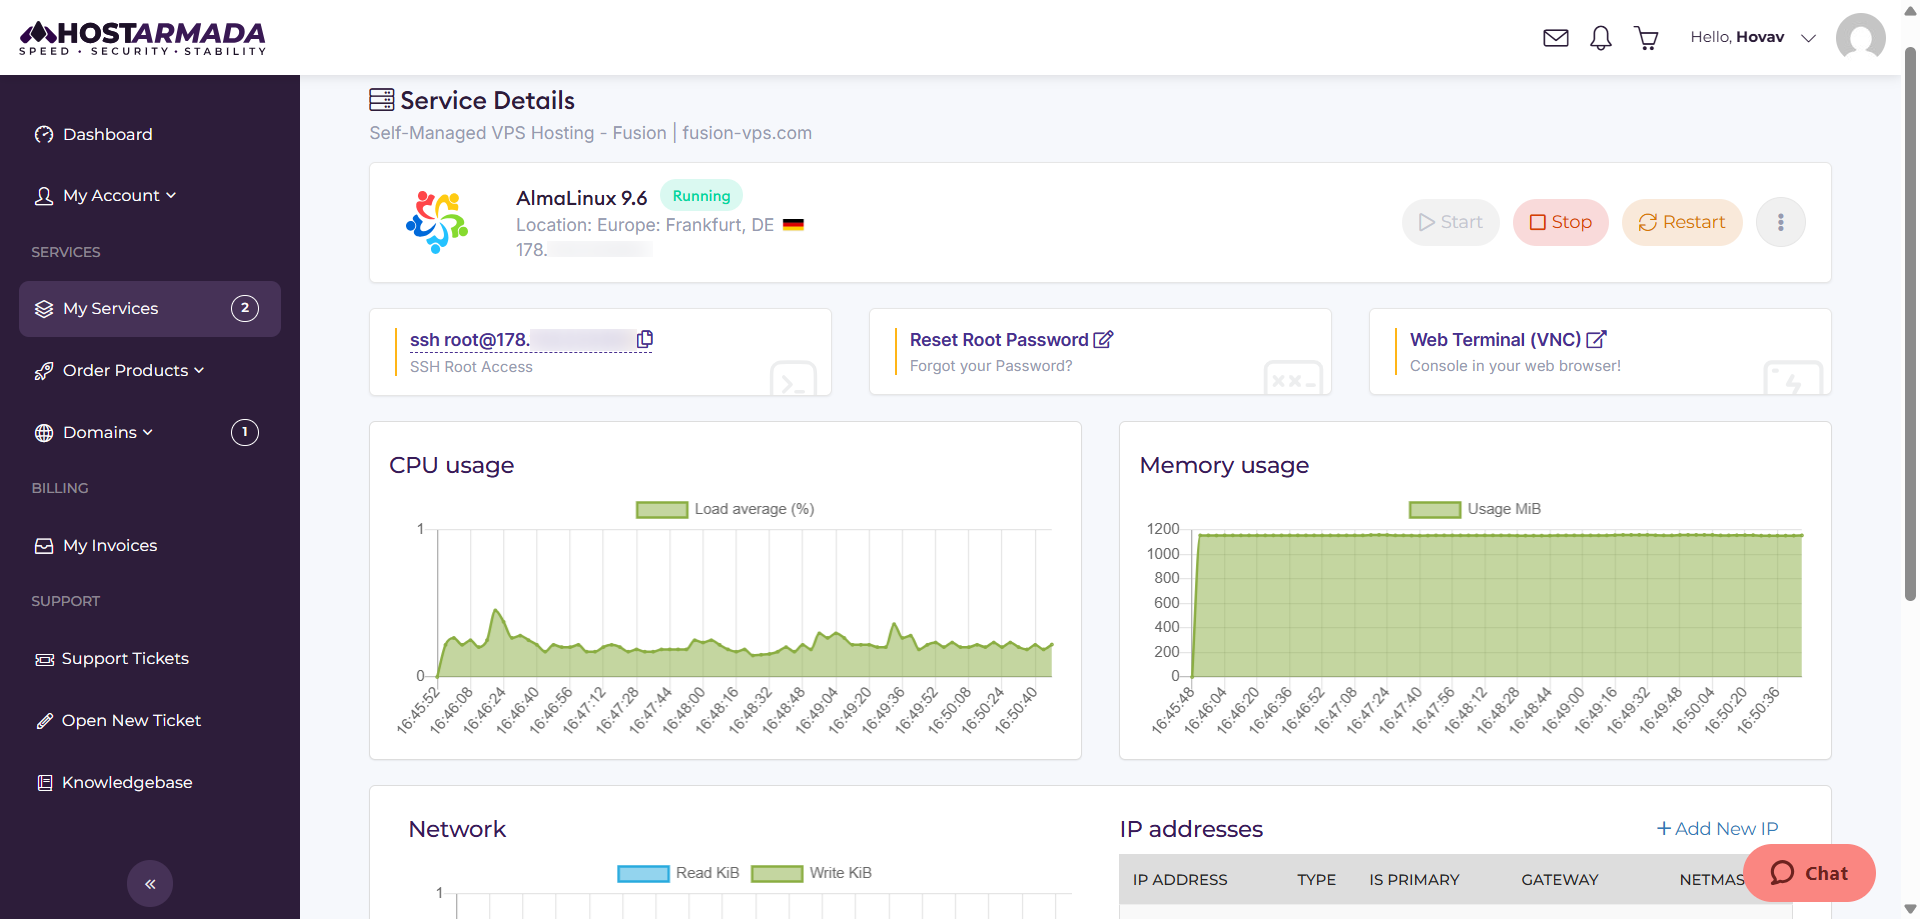Image resolution: width=1920 pixels, height=919 pixels.
Task: Click the page vertical scrollbar thumb
Action: (1911, 323)
